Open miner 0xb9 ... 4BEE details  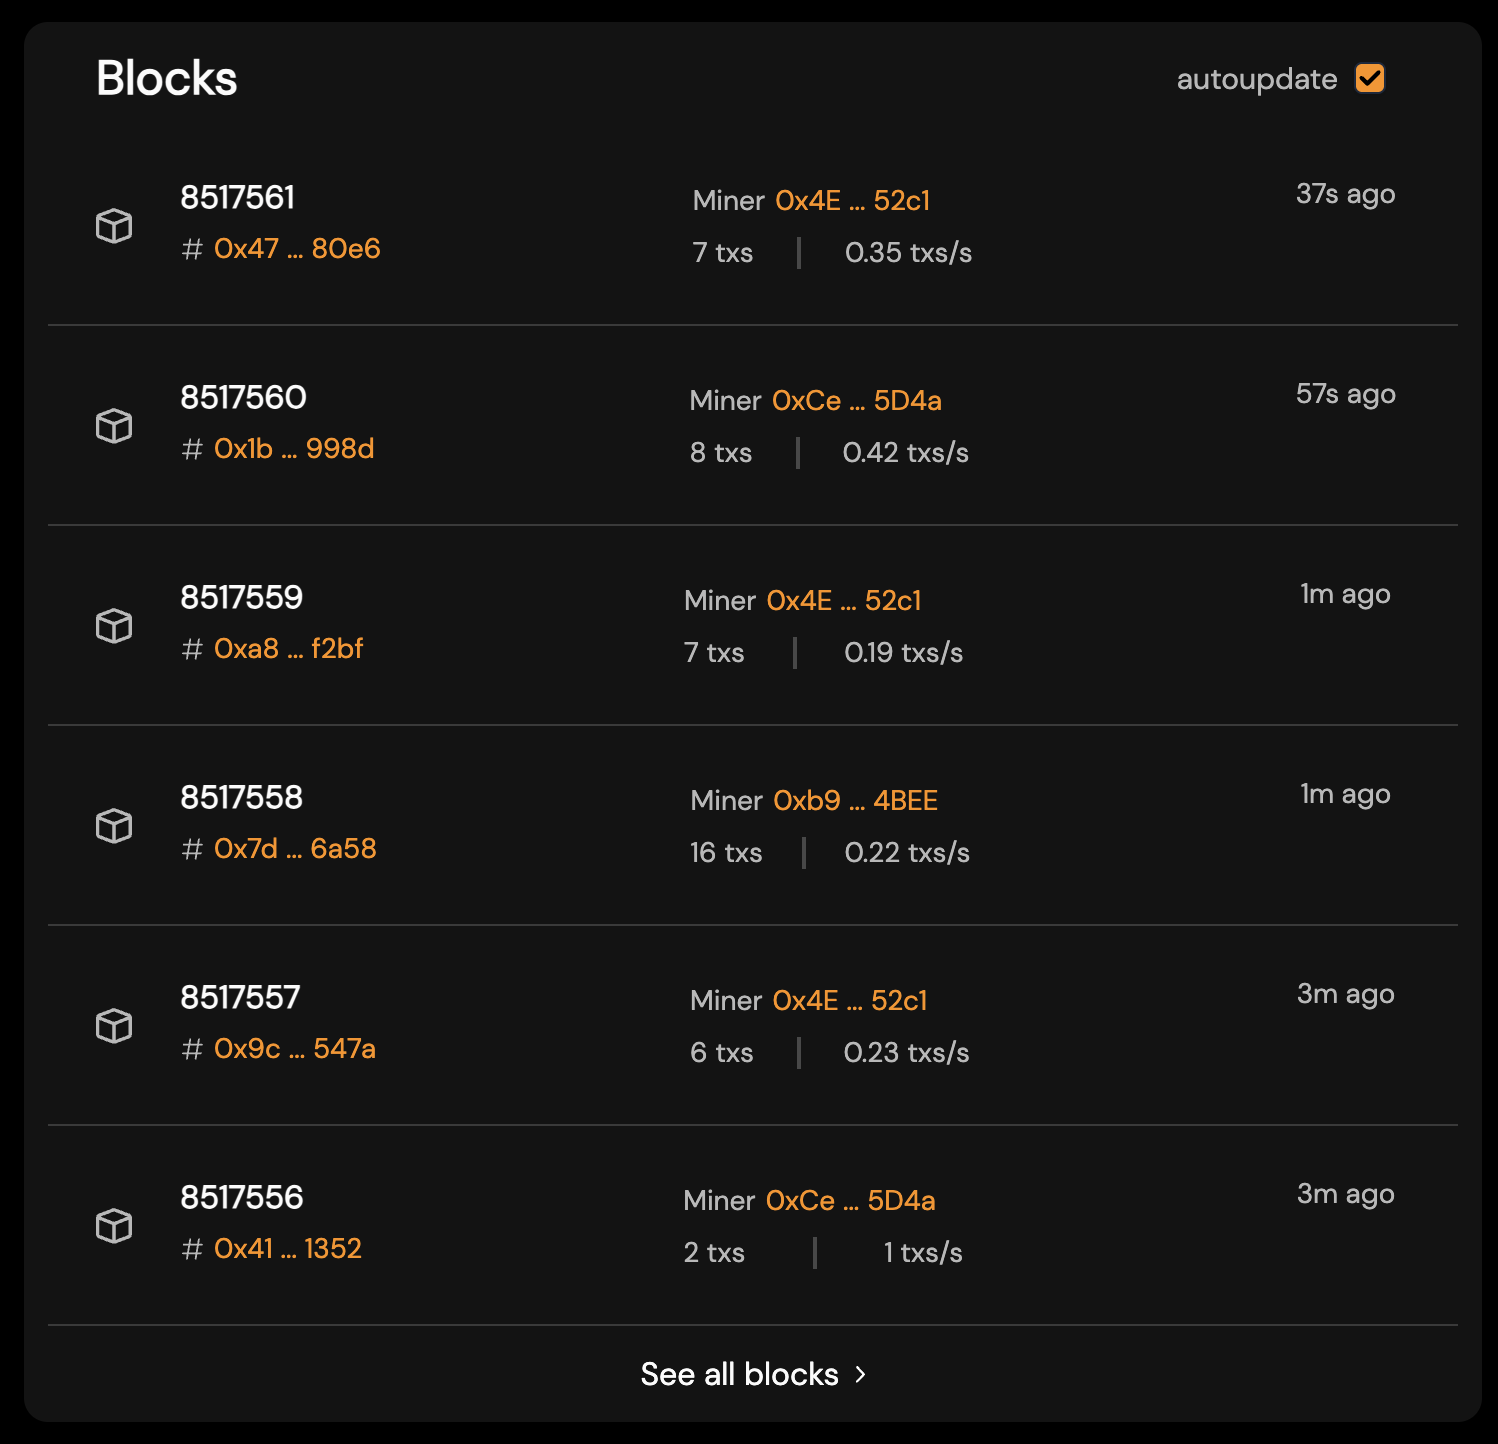coord(855,800)
